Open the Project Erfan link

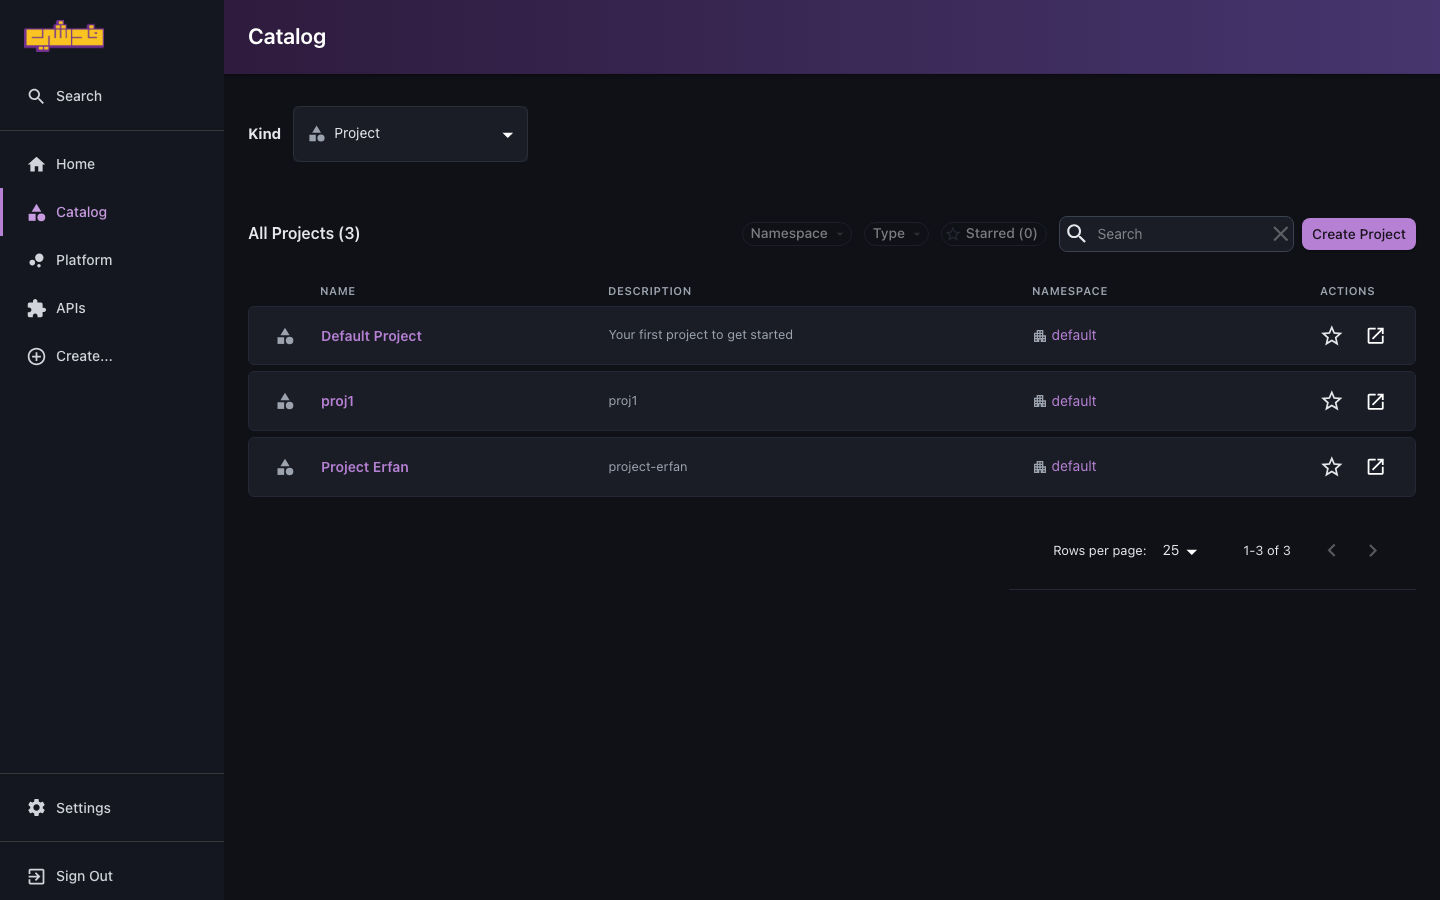pyautogui.click(x=364, y=467)
